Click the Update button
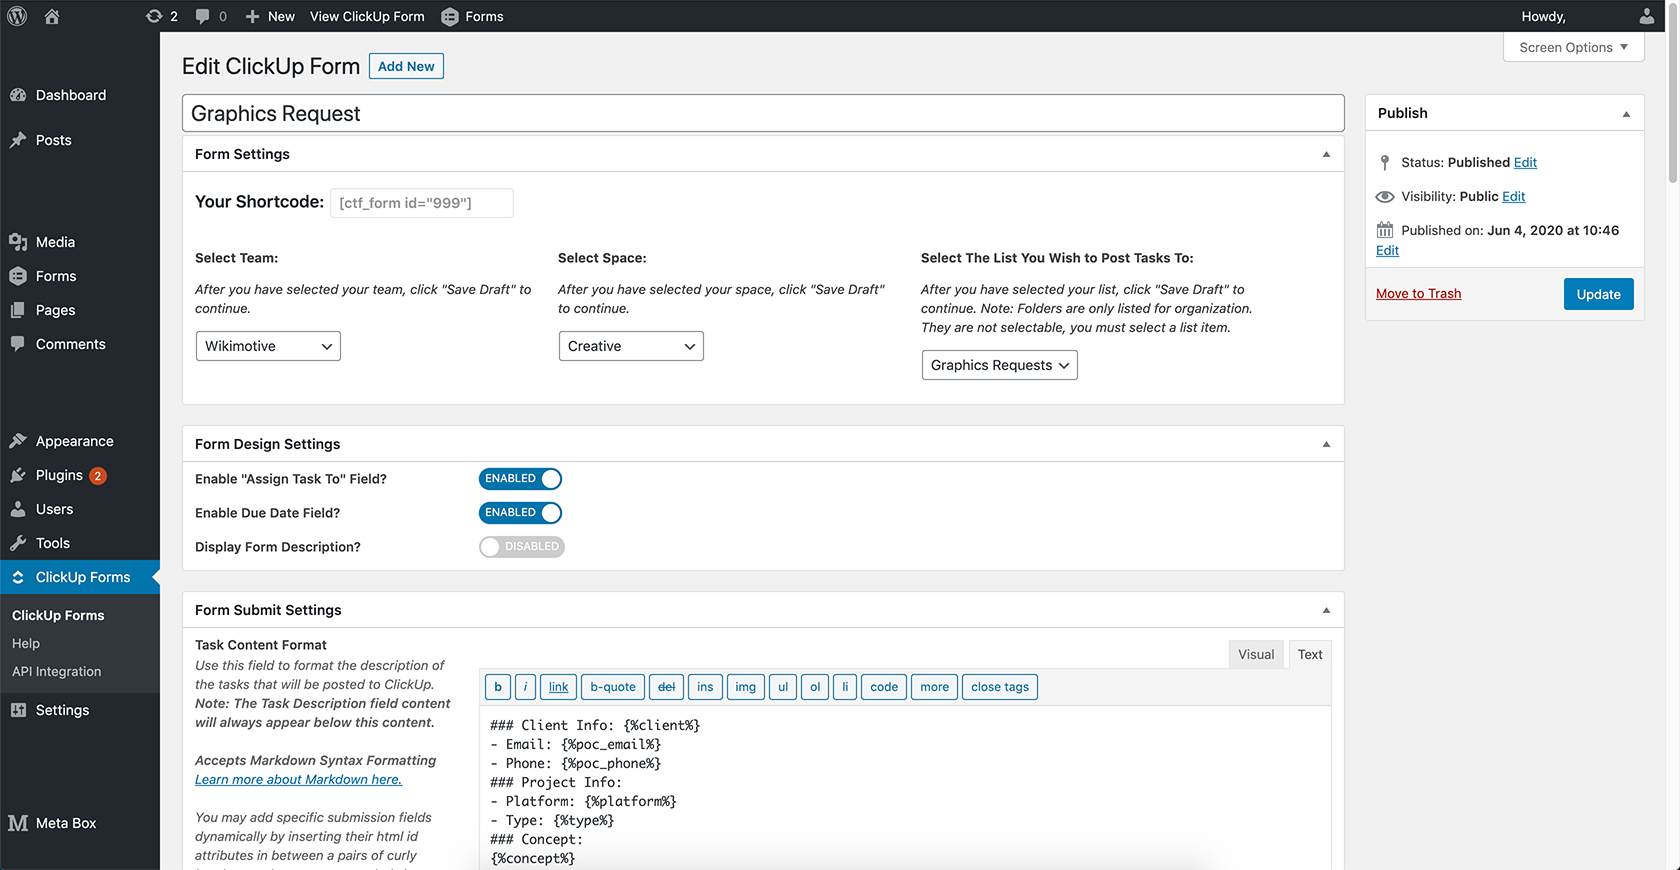 [x=1598, y=294]
